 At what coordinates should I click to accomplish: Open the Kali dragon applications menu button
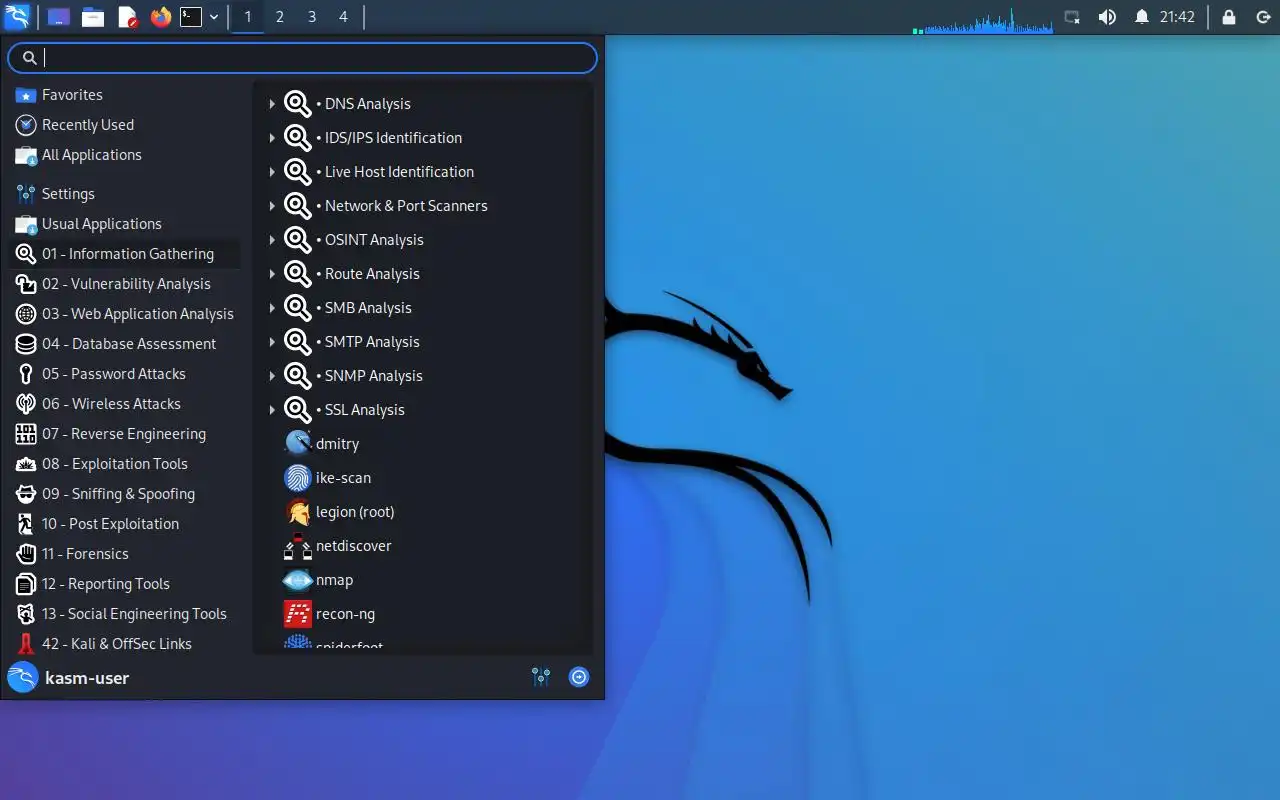[x=17, y=17]
